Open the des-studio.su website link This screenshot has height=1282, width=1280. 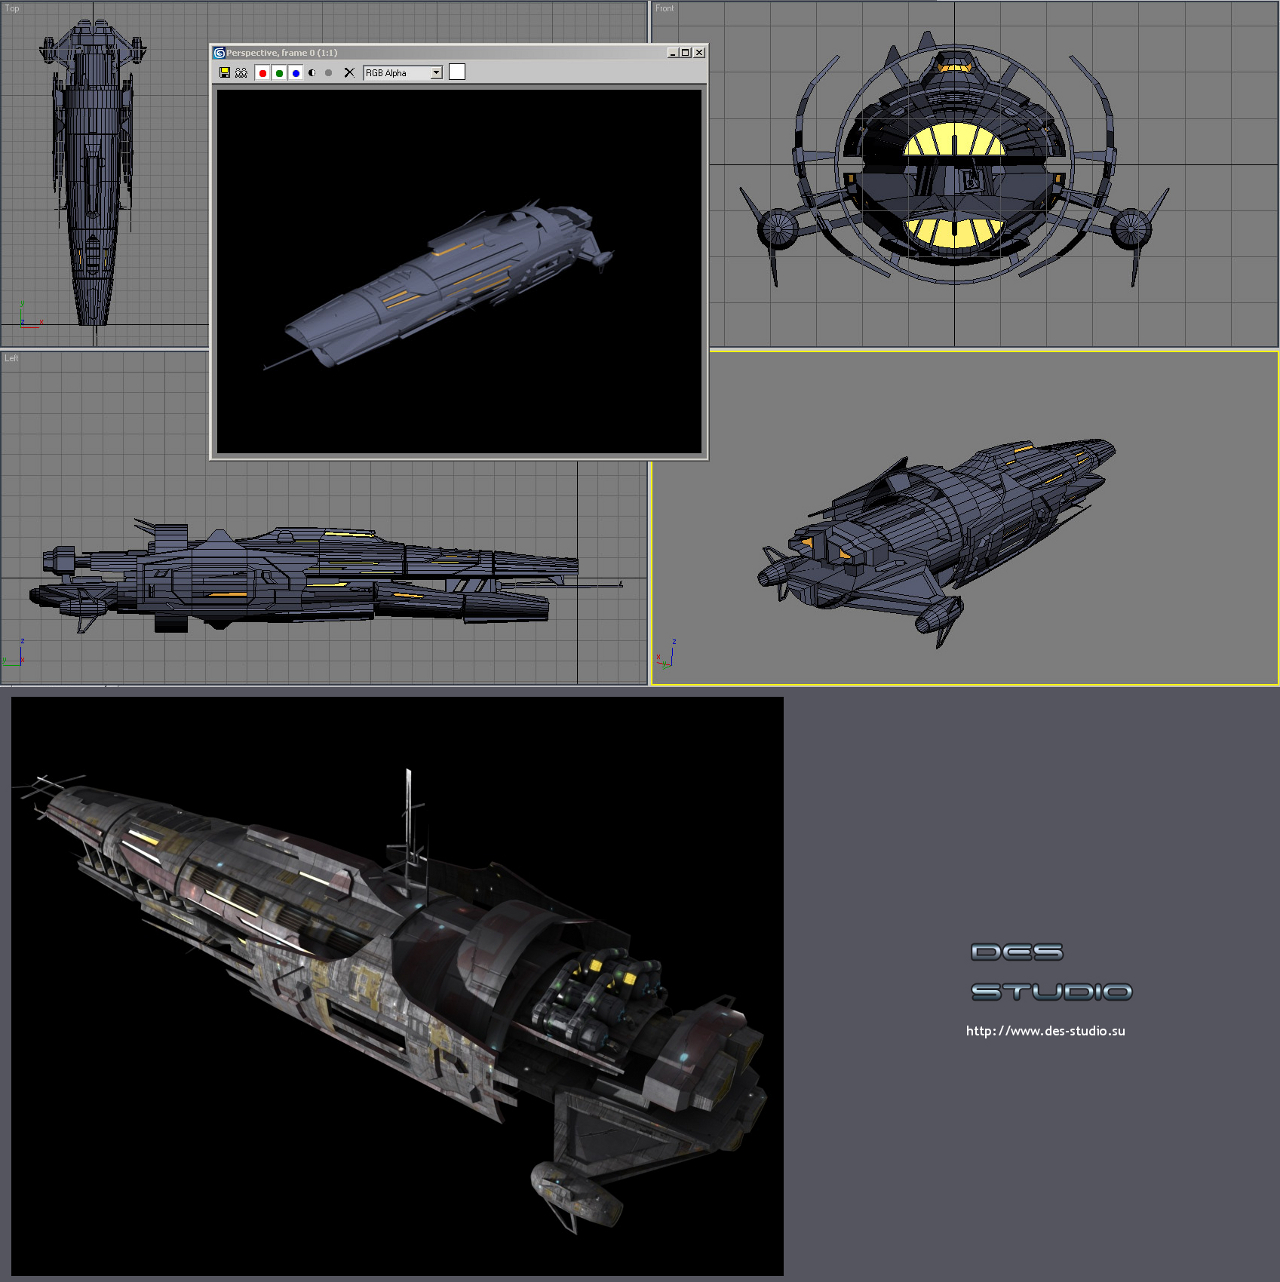tap(1045, 1031)
